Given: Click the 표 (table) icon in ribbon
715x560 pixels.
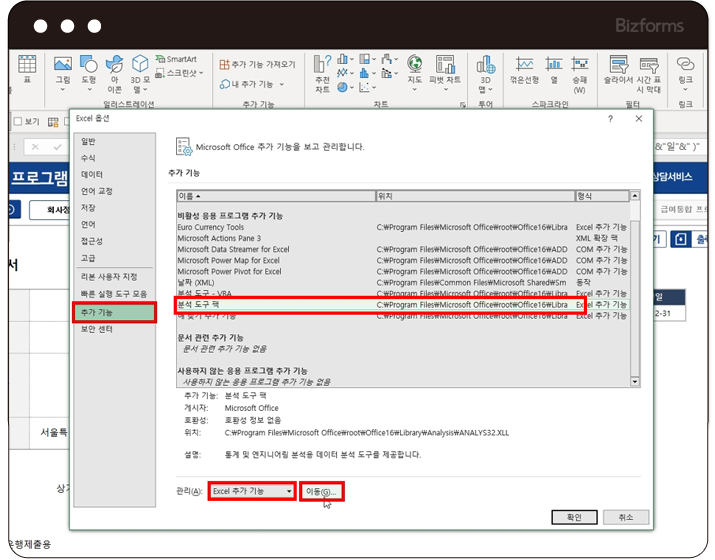Looking at the screenshot, I should click(x=27, y=64).
